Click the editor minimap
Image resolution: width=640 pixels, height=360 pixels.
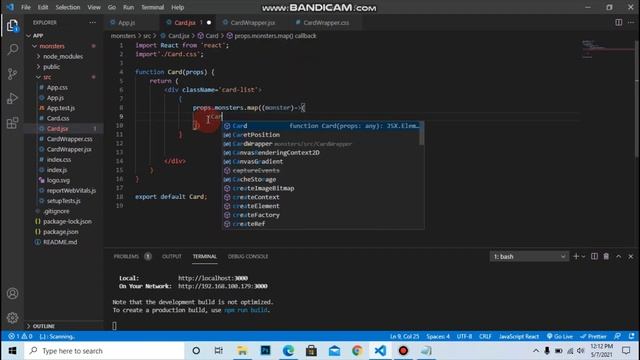pos(608,49)
